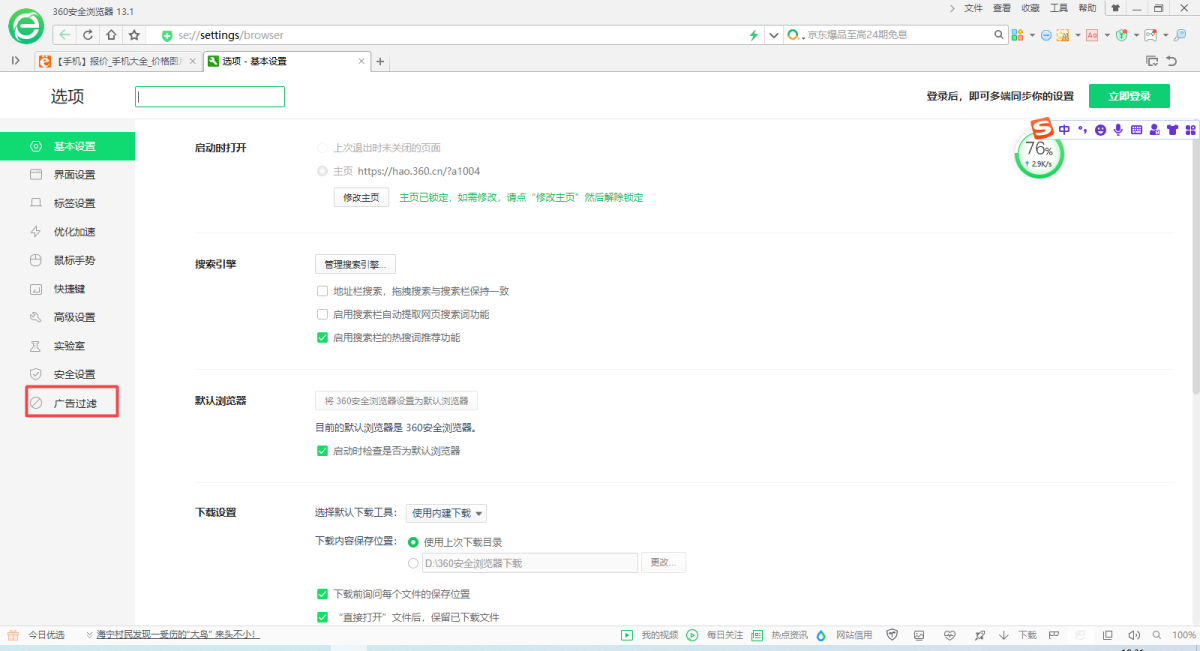The height and width of the screenshot is (651, 1200).
Task: Open downloads from the status bar
Action: point(1027,635)
